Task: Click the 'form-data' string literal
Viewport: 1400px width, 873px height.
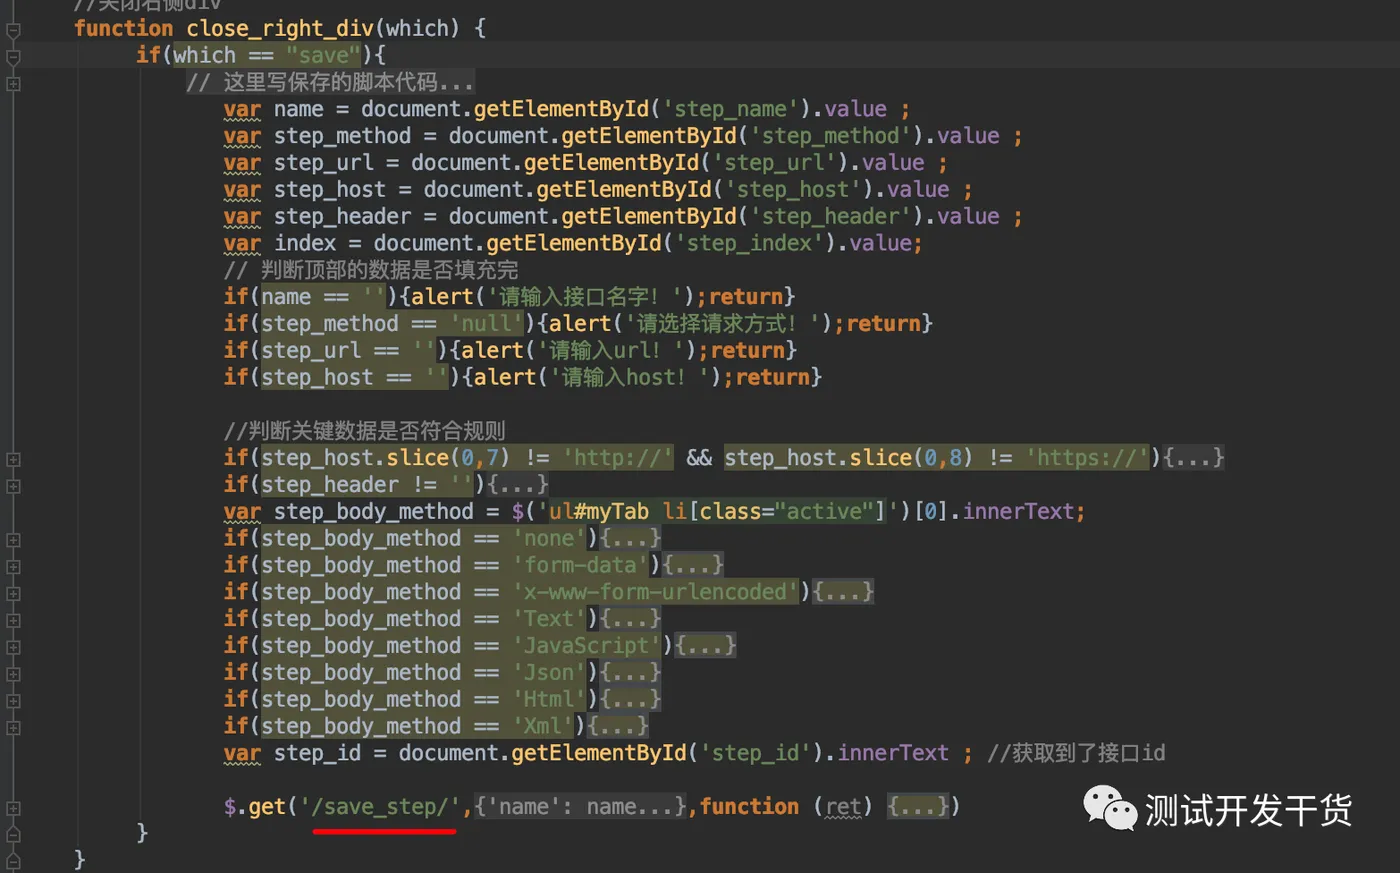Action: tap(580, 565)
